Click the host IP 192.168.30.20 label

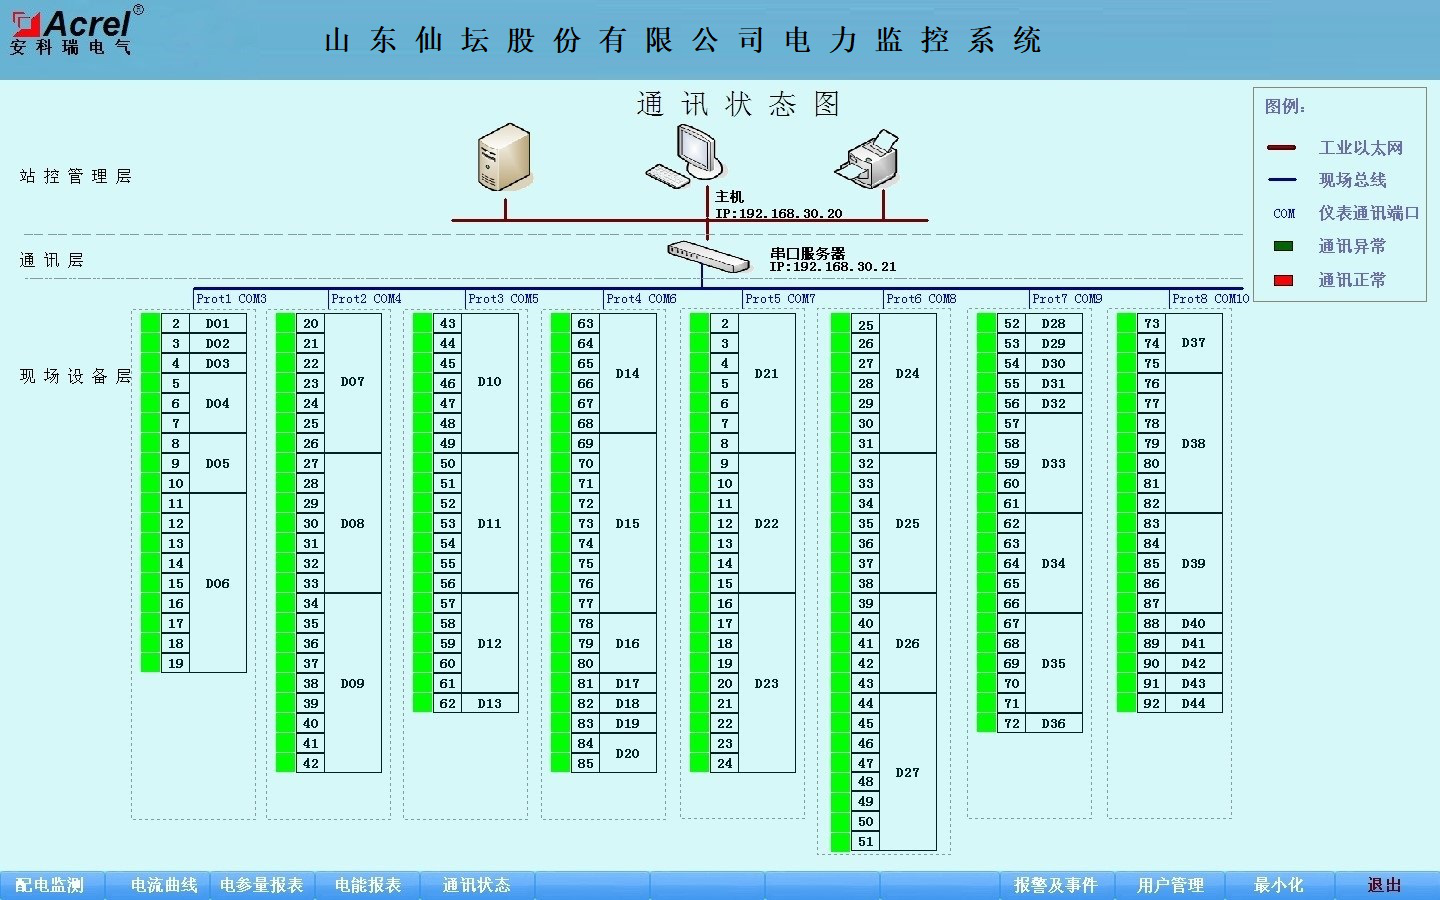[x=779, y=214]
